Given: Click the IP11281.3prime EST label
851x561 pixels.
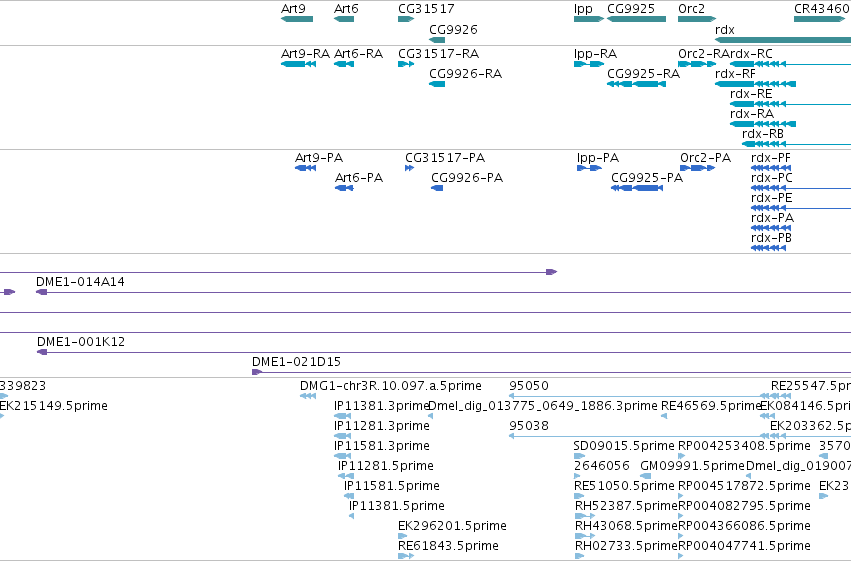Looking at the screenshot, I should point(382,426).
